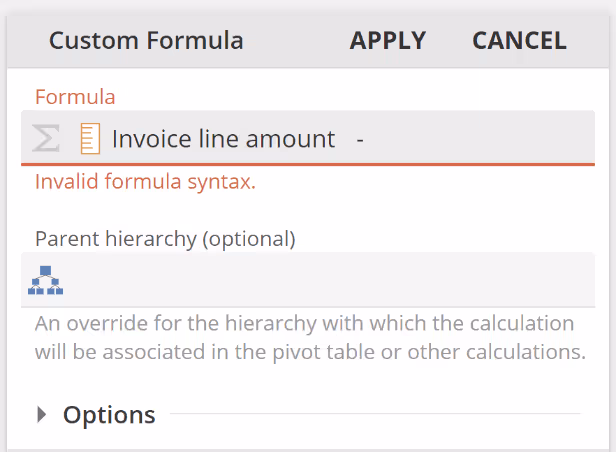The height and width of the screenshot is (452, 616).
Task: Expand the Options section arrow
Action: pyautogui.click(x=42, y=414)
